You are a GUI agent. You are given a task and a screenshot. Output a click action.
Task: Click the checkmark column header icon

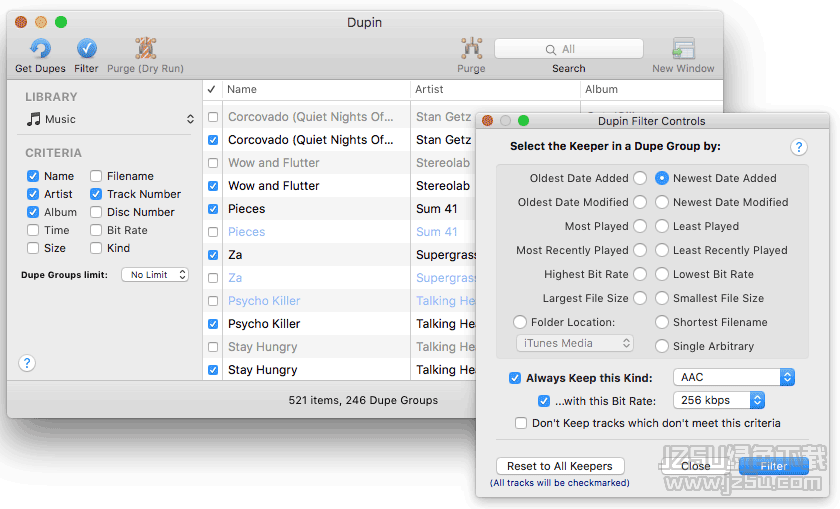coord(212,90)
